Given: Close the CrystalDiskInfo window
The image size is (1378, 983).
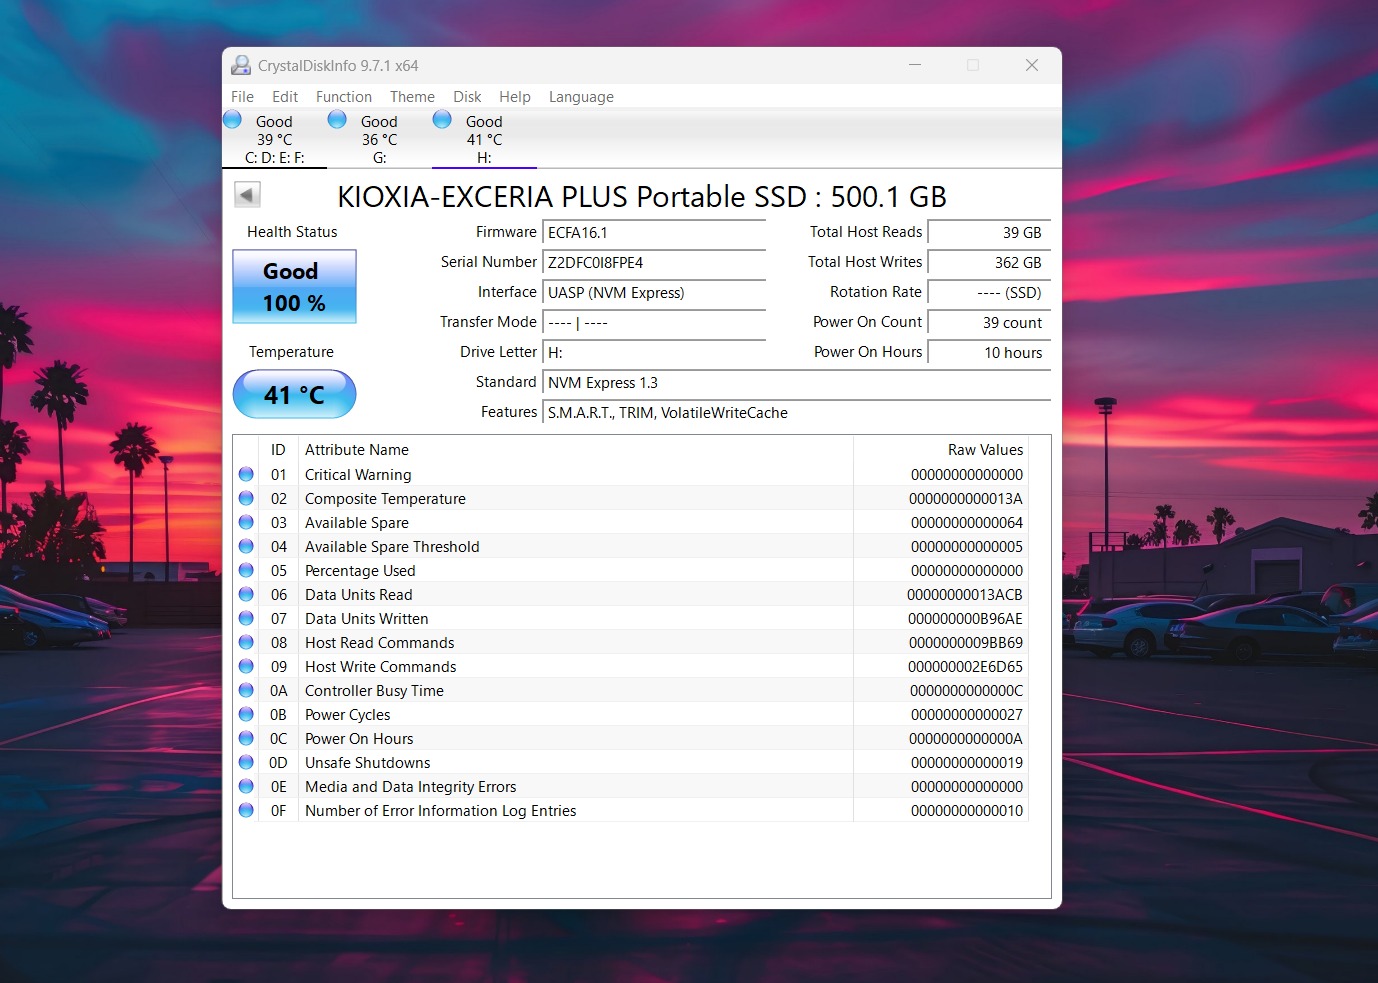Looking at the screenshot, I should (1032, 65).
